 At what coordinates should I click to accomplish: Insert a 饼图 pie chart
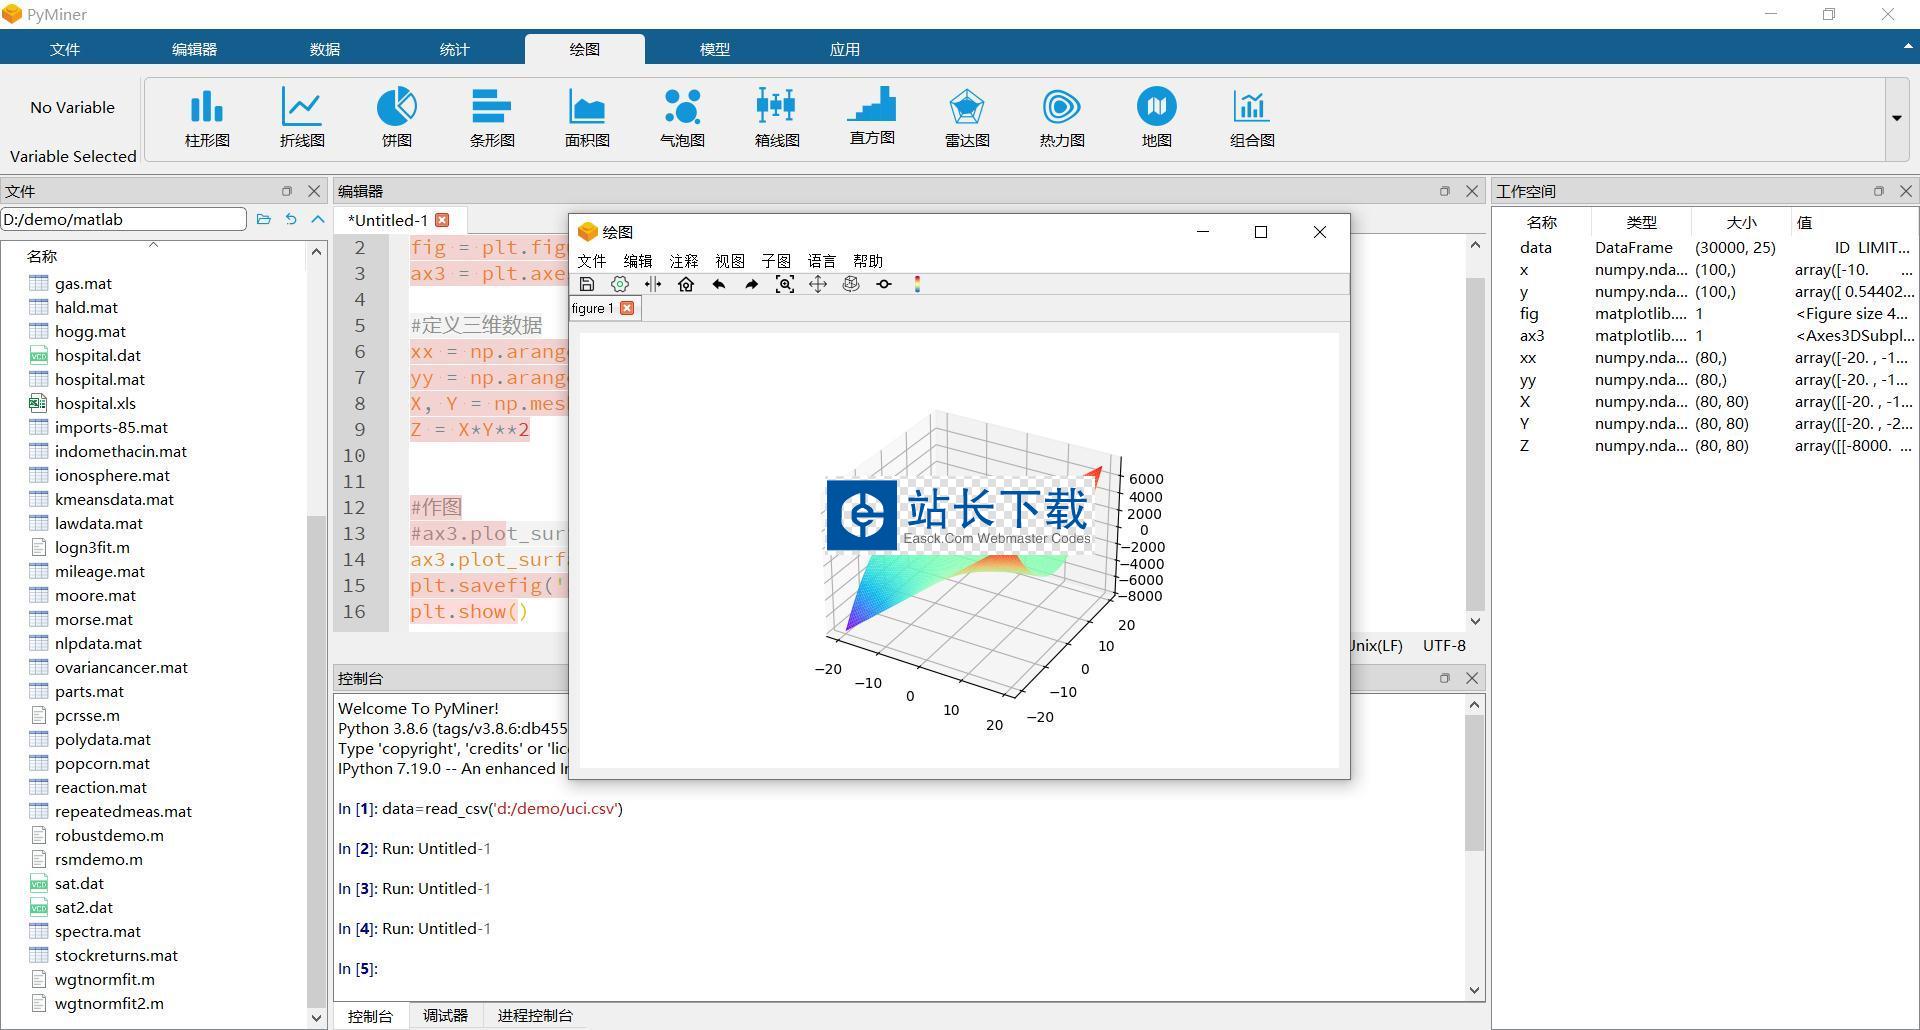click(397, 117)
